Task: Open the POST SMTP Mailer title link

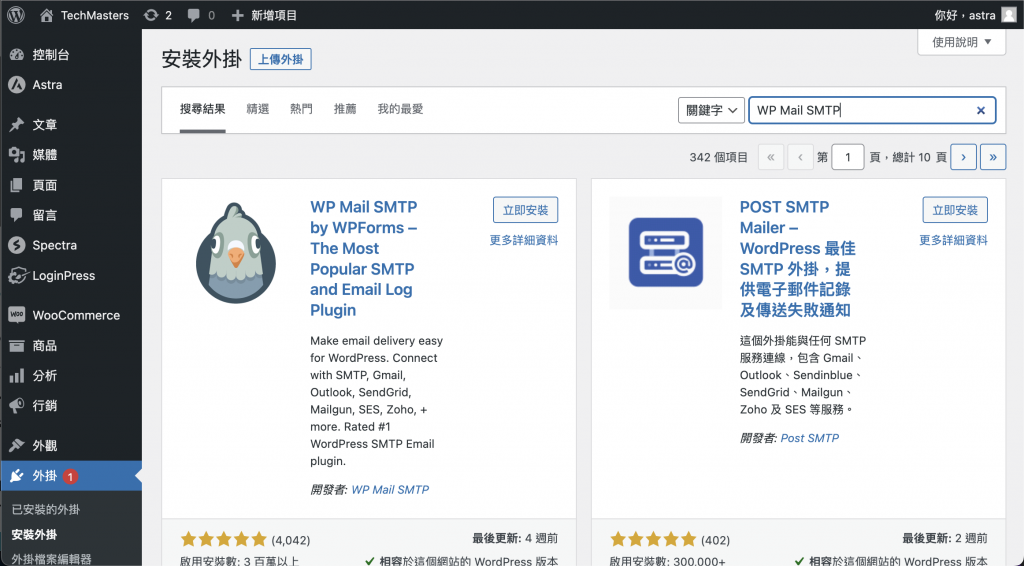Action: click(797, 259)
